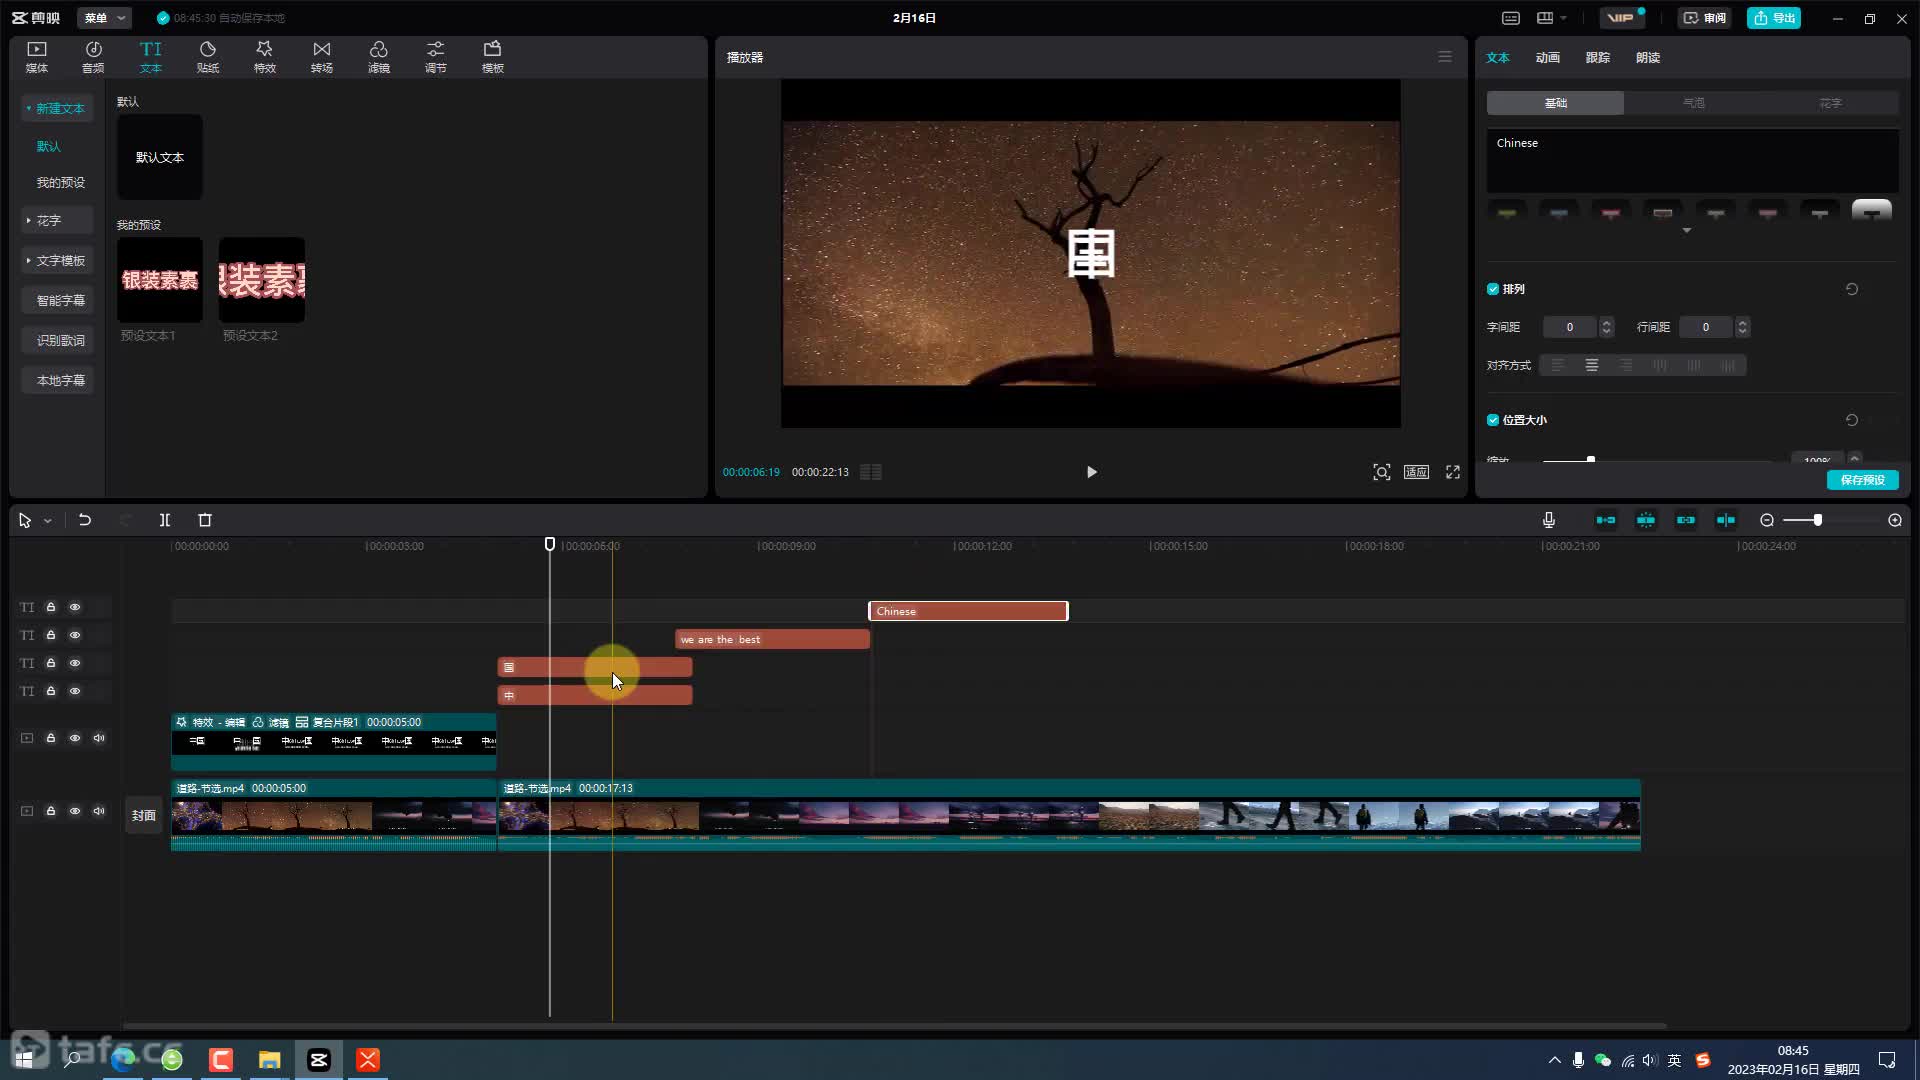
Task: Open the 模板 templates panel
Action: 493,57
